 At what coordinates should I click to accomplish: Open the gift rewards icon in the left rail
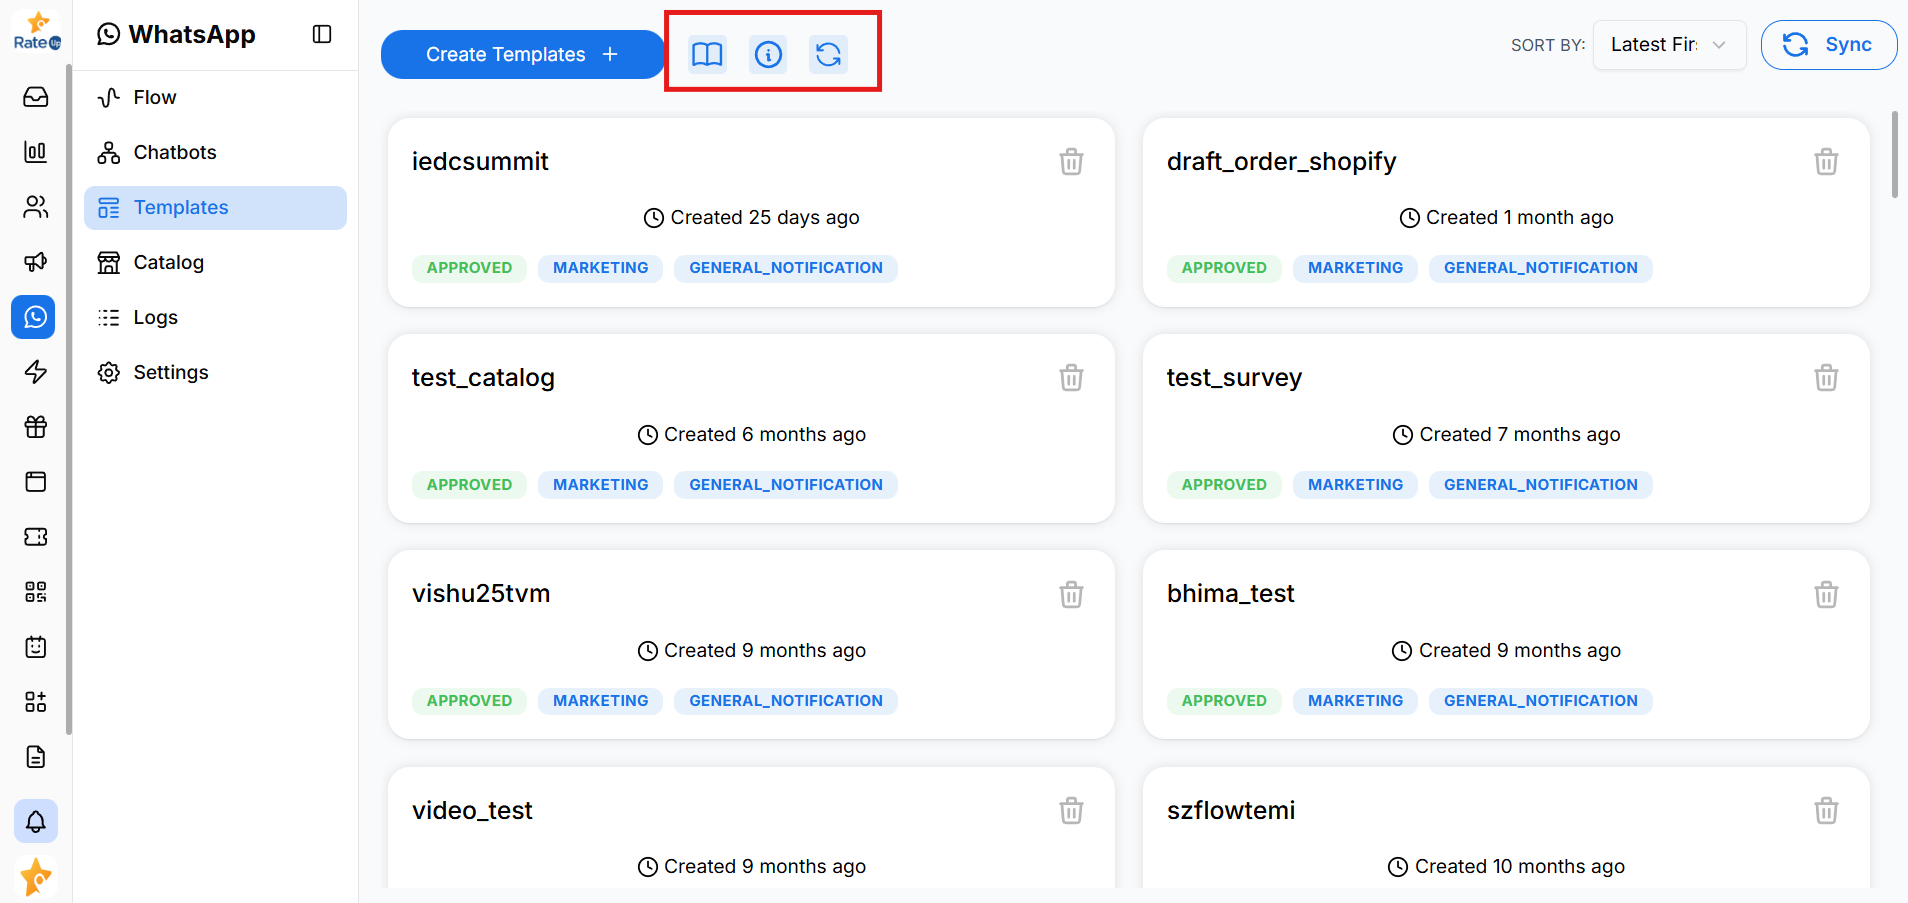click(34, 427)
